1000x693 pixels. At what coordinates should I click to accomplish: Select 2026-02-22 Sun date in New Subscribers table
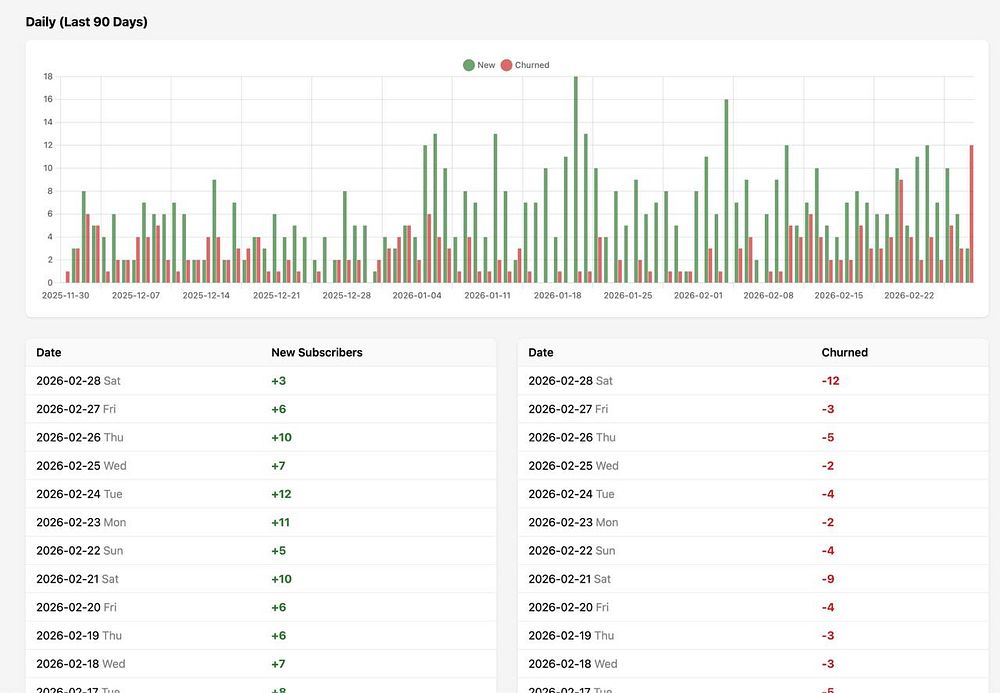80,550
